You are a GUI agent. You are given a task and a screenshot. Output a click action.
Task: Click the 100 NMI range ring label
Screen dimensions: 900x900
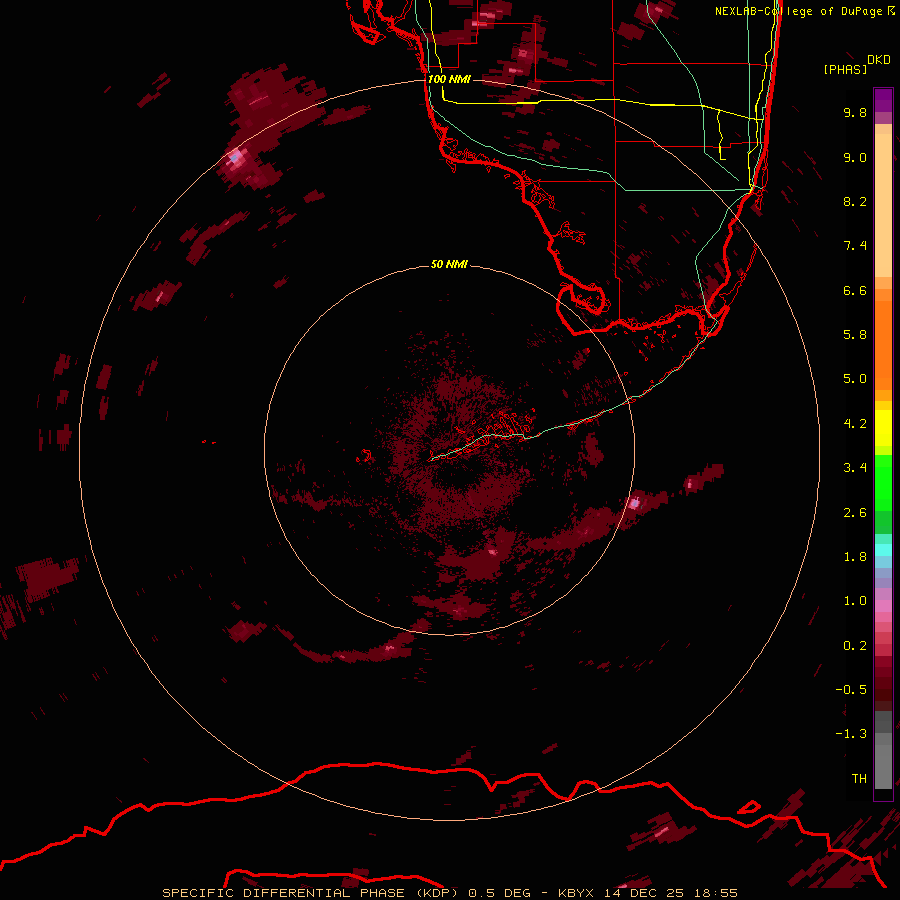click(449, 79)
